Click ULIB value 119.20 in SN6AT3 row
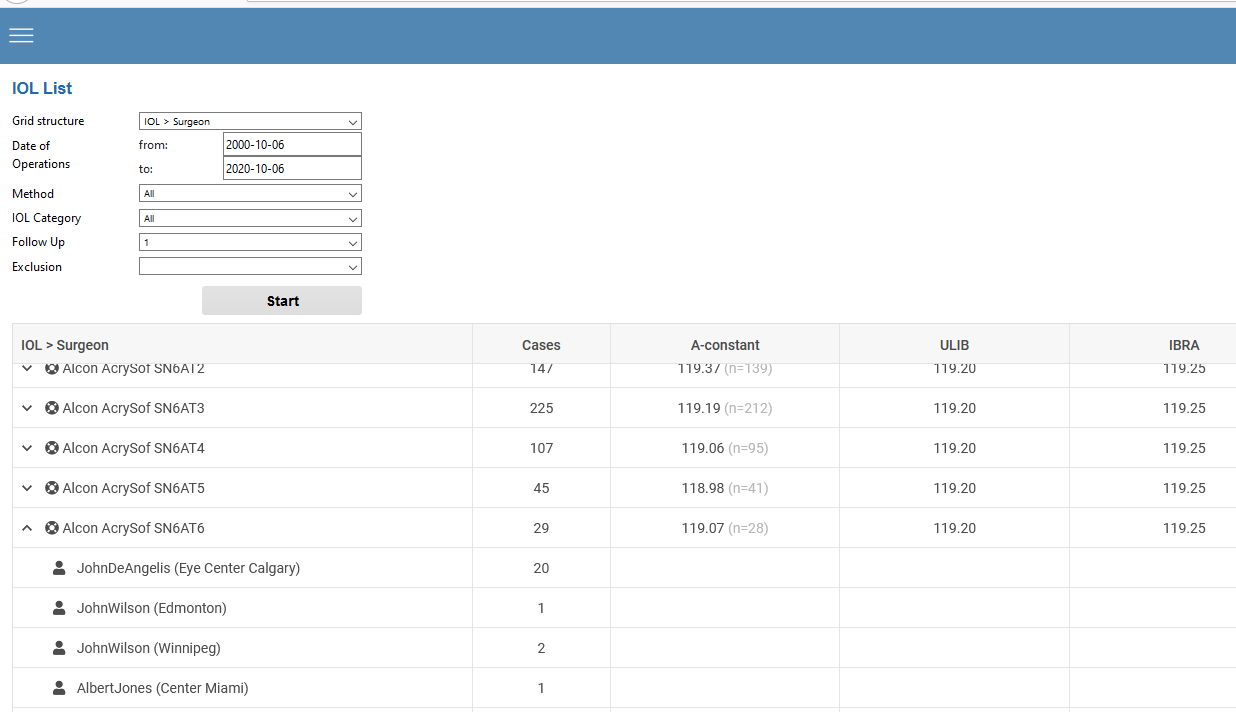 (955, 408)
